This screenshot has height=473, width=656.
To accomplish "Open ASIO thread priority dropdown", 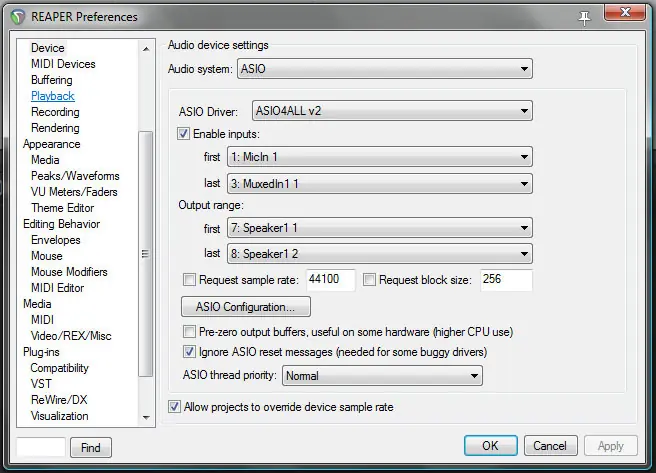I will click(x=382, y=376).
